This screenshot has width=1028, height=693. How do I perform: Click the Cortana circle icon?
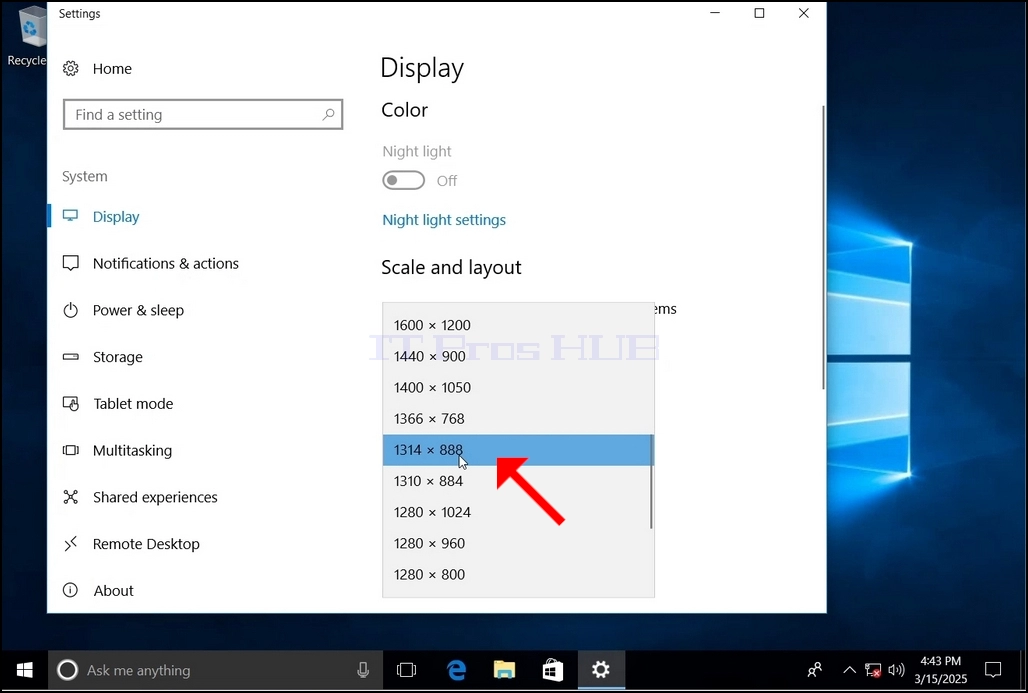(x=67, y=670)
